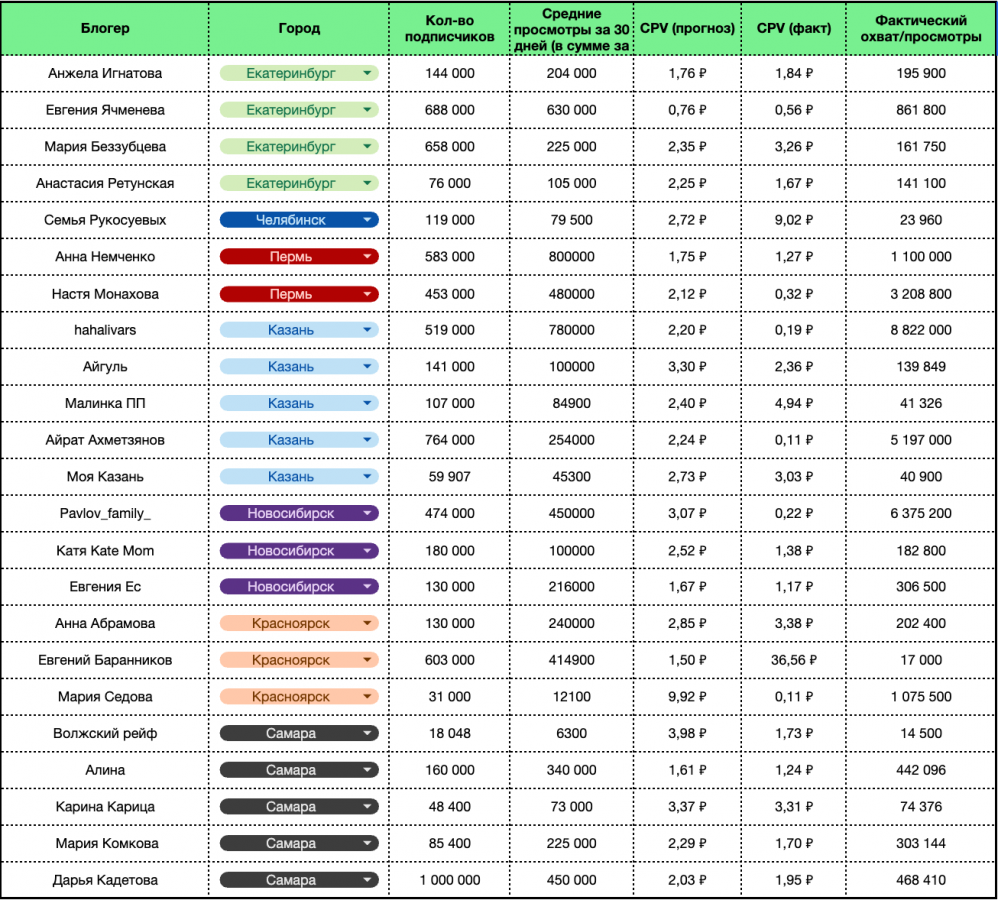Click forecast CPV cell 9,92 ₽
Viewport: 998px width, 900px height.
pos(686,697)
